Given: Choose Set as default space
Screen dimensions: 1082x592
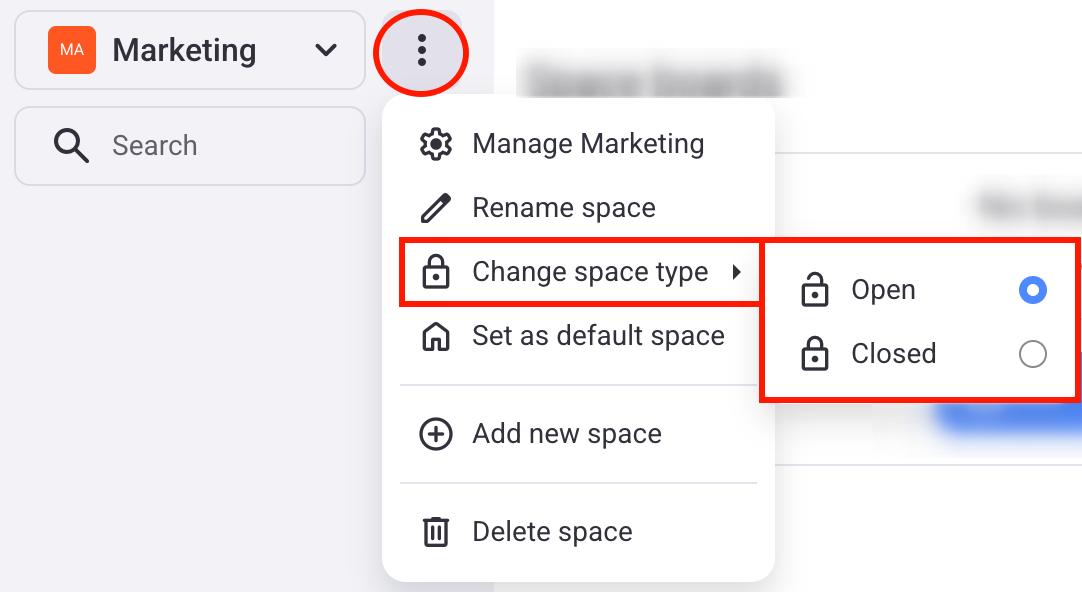Looking at the screenshot, I should tap(598, 336).
